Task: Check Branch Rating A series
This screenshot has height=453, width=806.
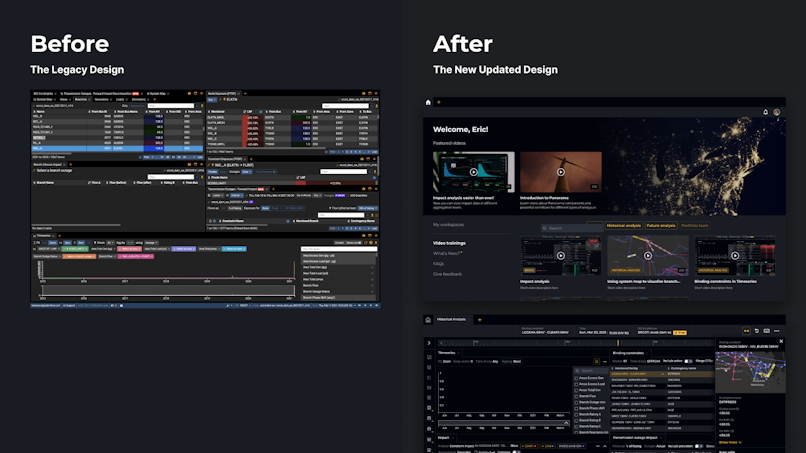Action: (576, 414)
